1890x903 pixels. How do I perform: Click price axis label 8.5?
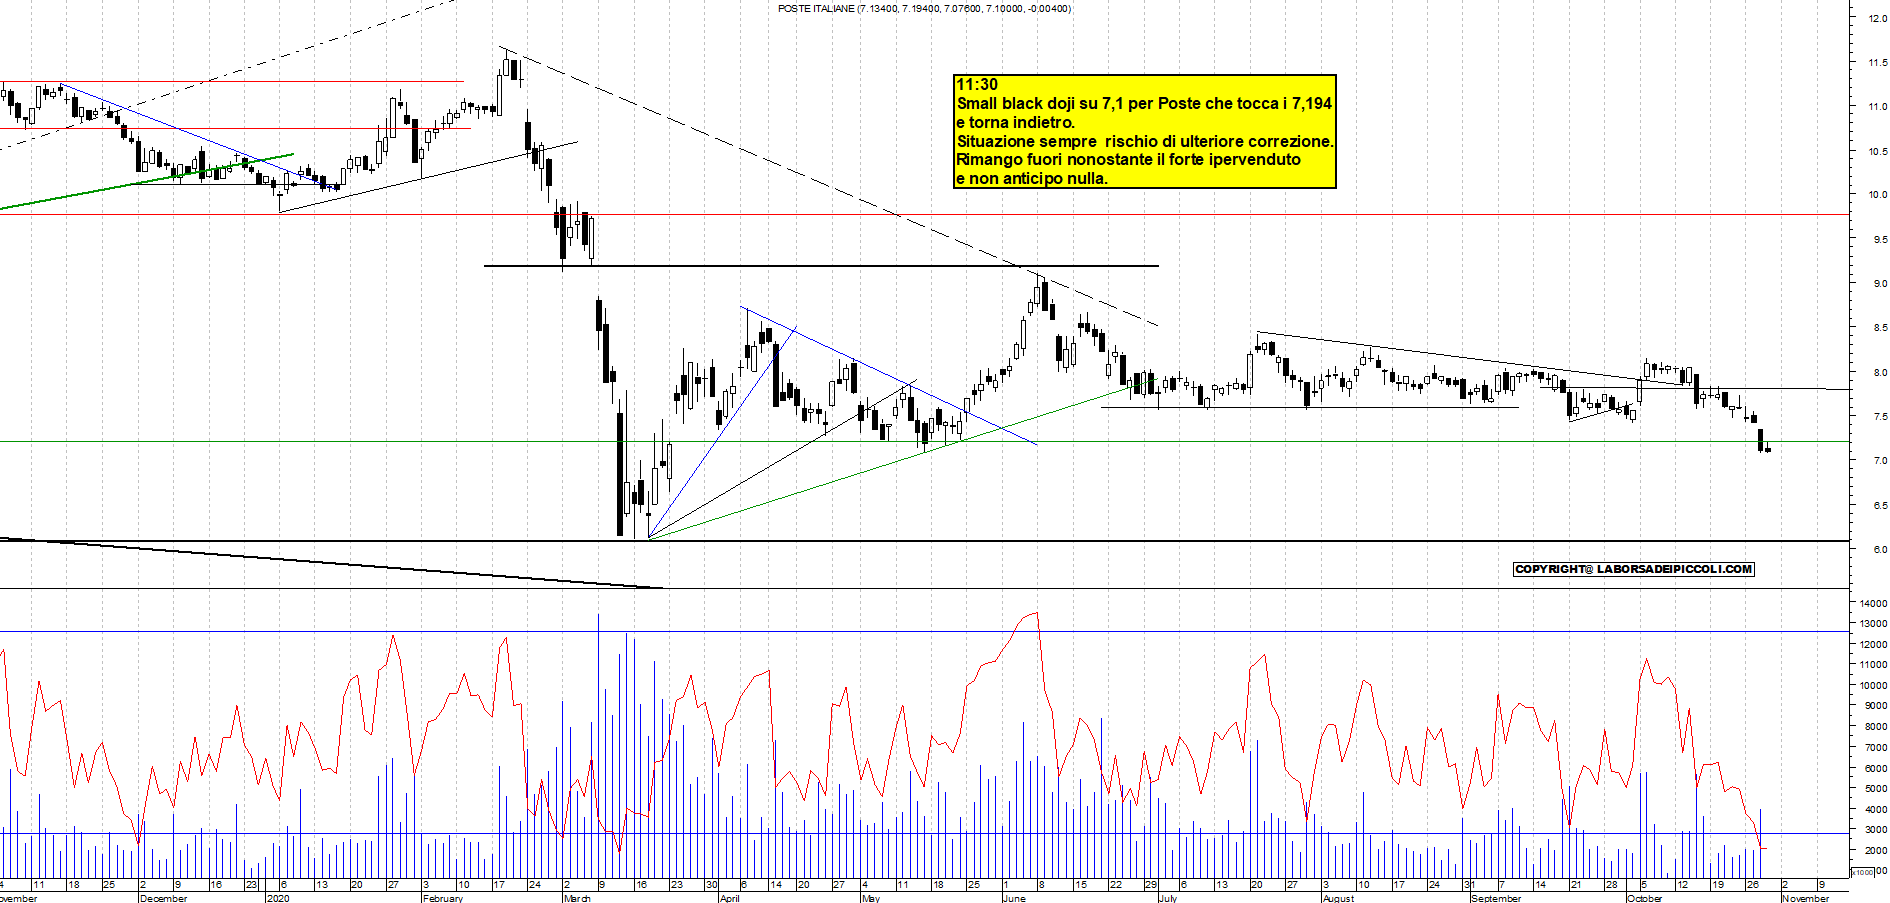click(x=1879, y=327)
